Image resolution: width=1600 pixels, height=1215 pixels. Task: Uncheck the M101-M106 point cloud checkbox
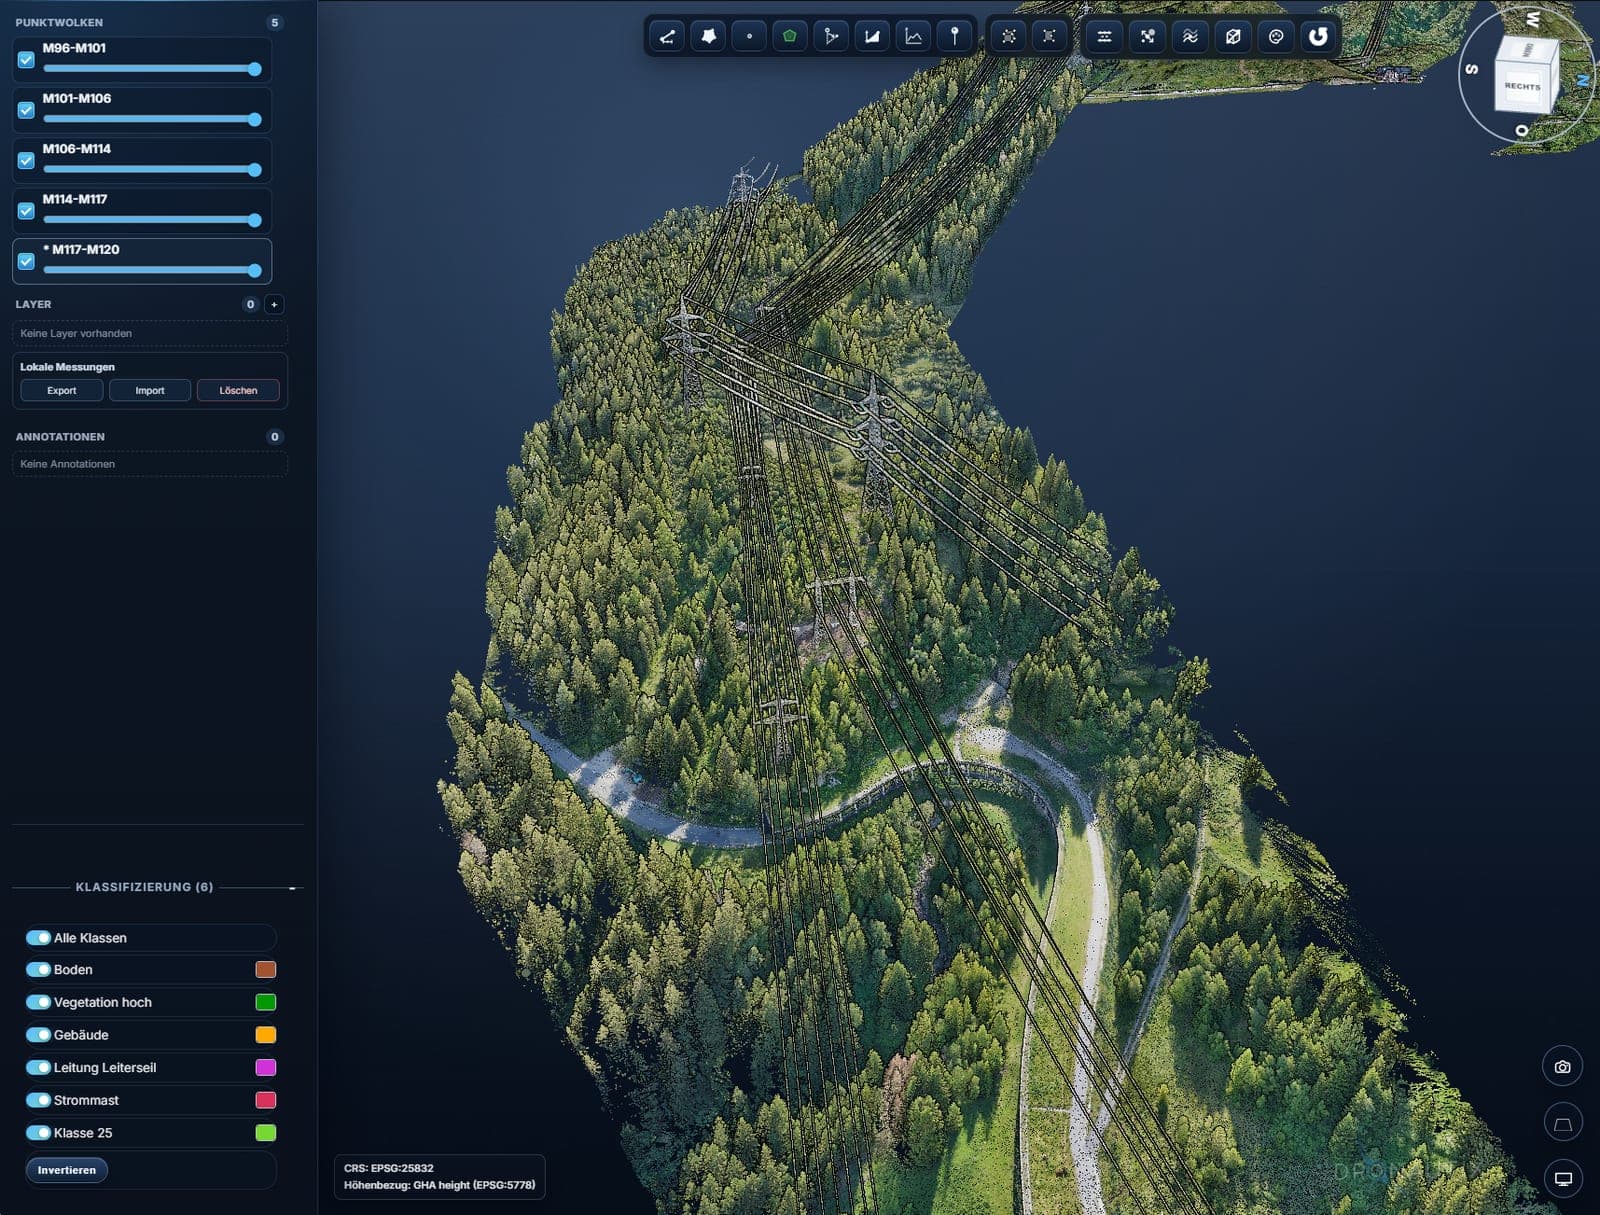pos(26,110)
